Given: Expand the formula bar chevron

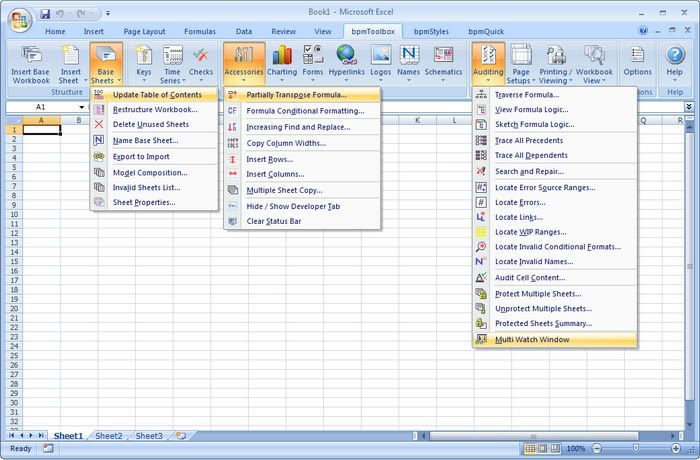Looking at the screenshot, I should [x=689, y=107].
